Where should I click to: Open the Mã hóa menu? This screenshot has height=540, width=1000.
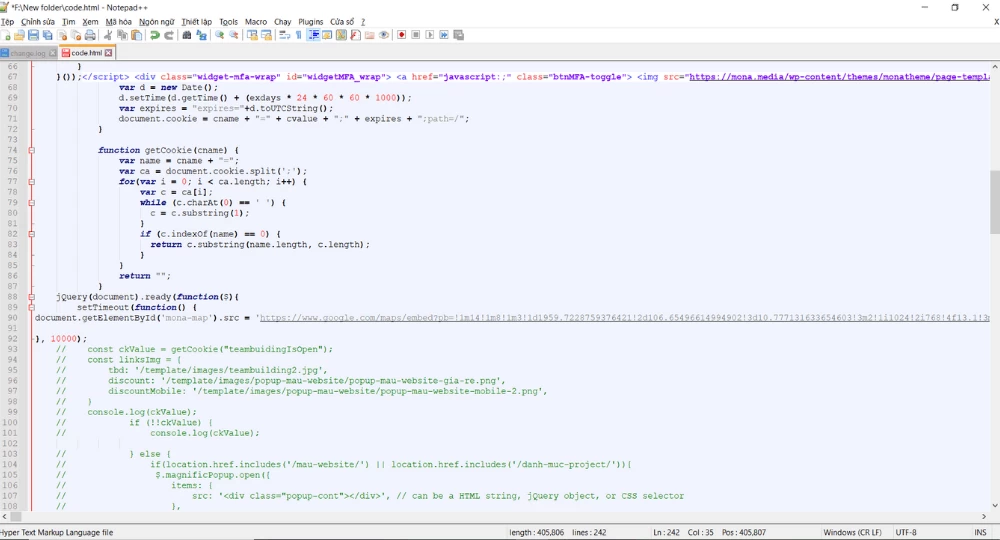(x=118, y=22)
